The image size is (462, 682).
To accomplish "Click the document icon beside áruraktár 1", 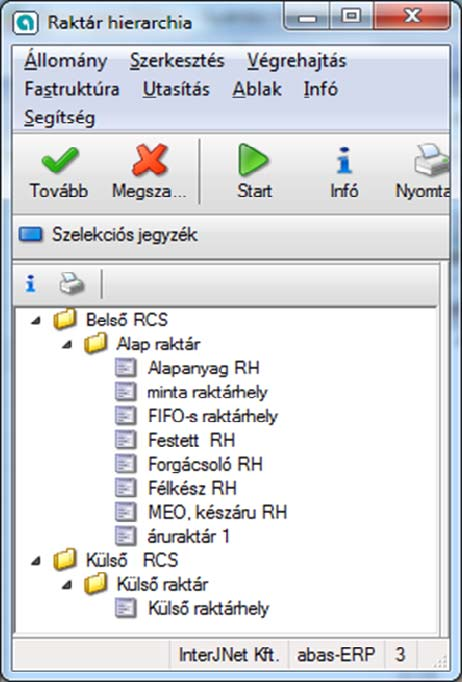I will [x=126, y=535].
